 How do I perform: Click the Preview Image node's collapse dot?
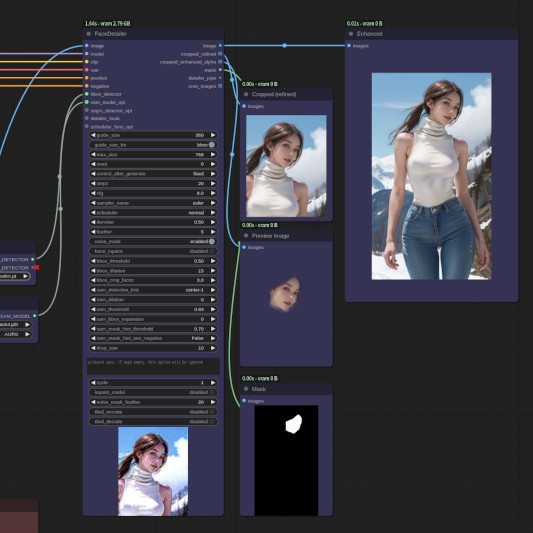coord(246,236)
